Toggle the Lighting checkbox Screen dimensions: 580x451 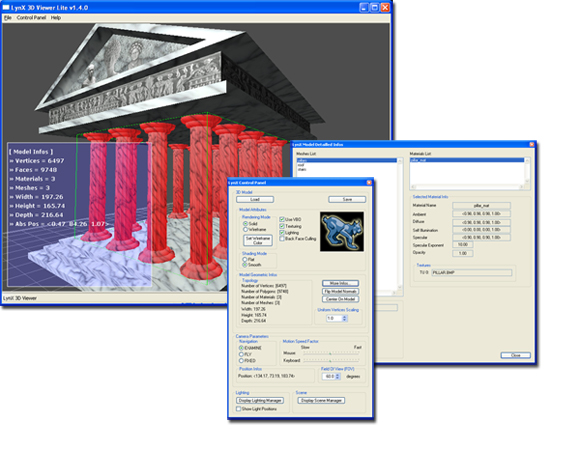[282, 233]
